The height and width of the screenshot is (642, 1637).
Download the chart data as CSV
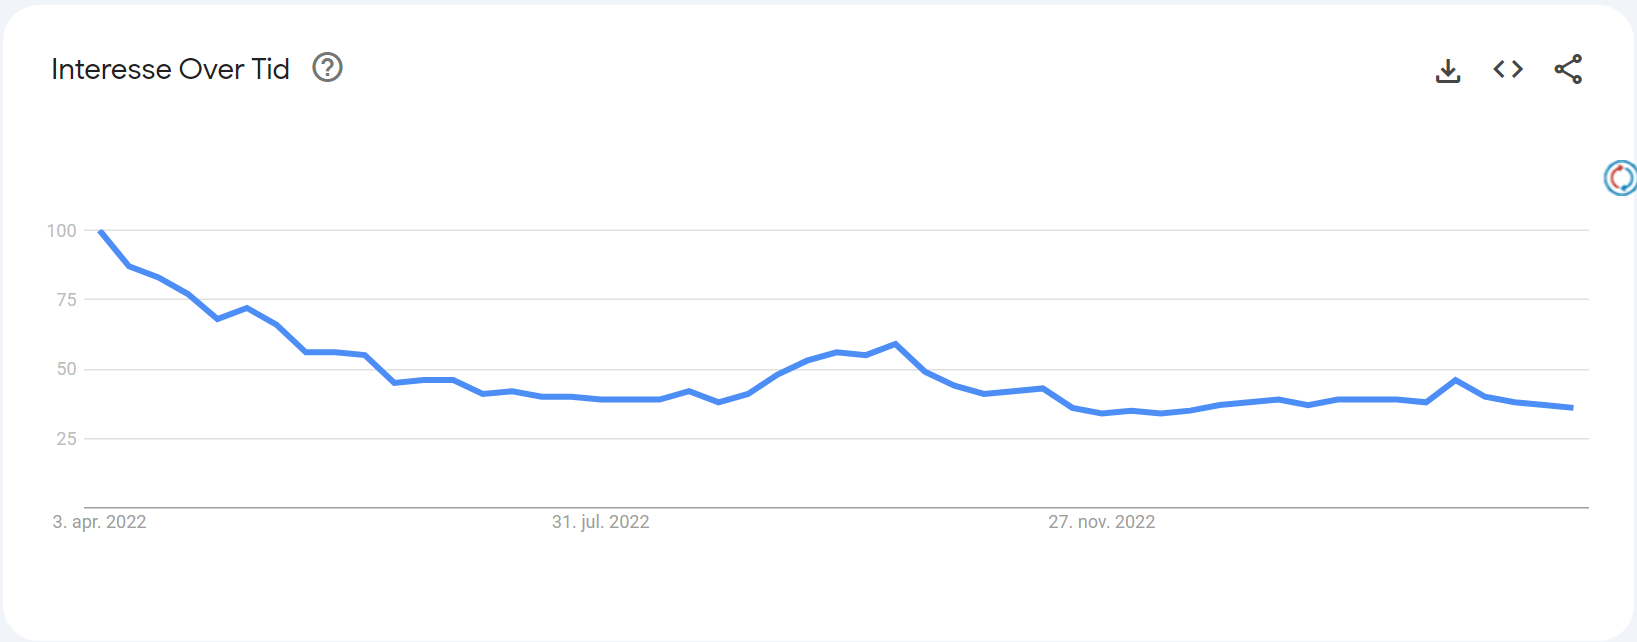coord(1447,70)
